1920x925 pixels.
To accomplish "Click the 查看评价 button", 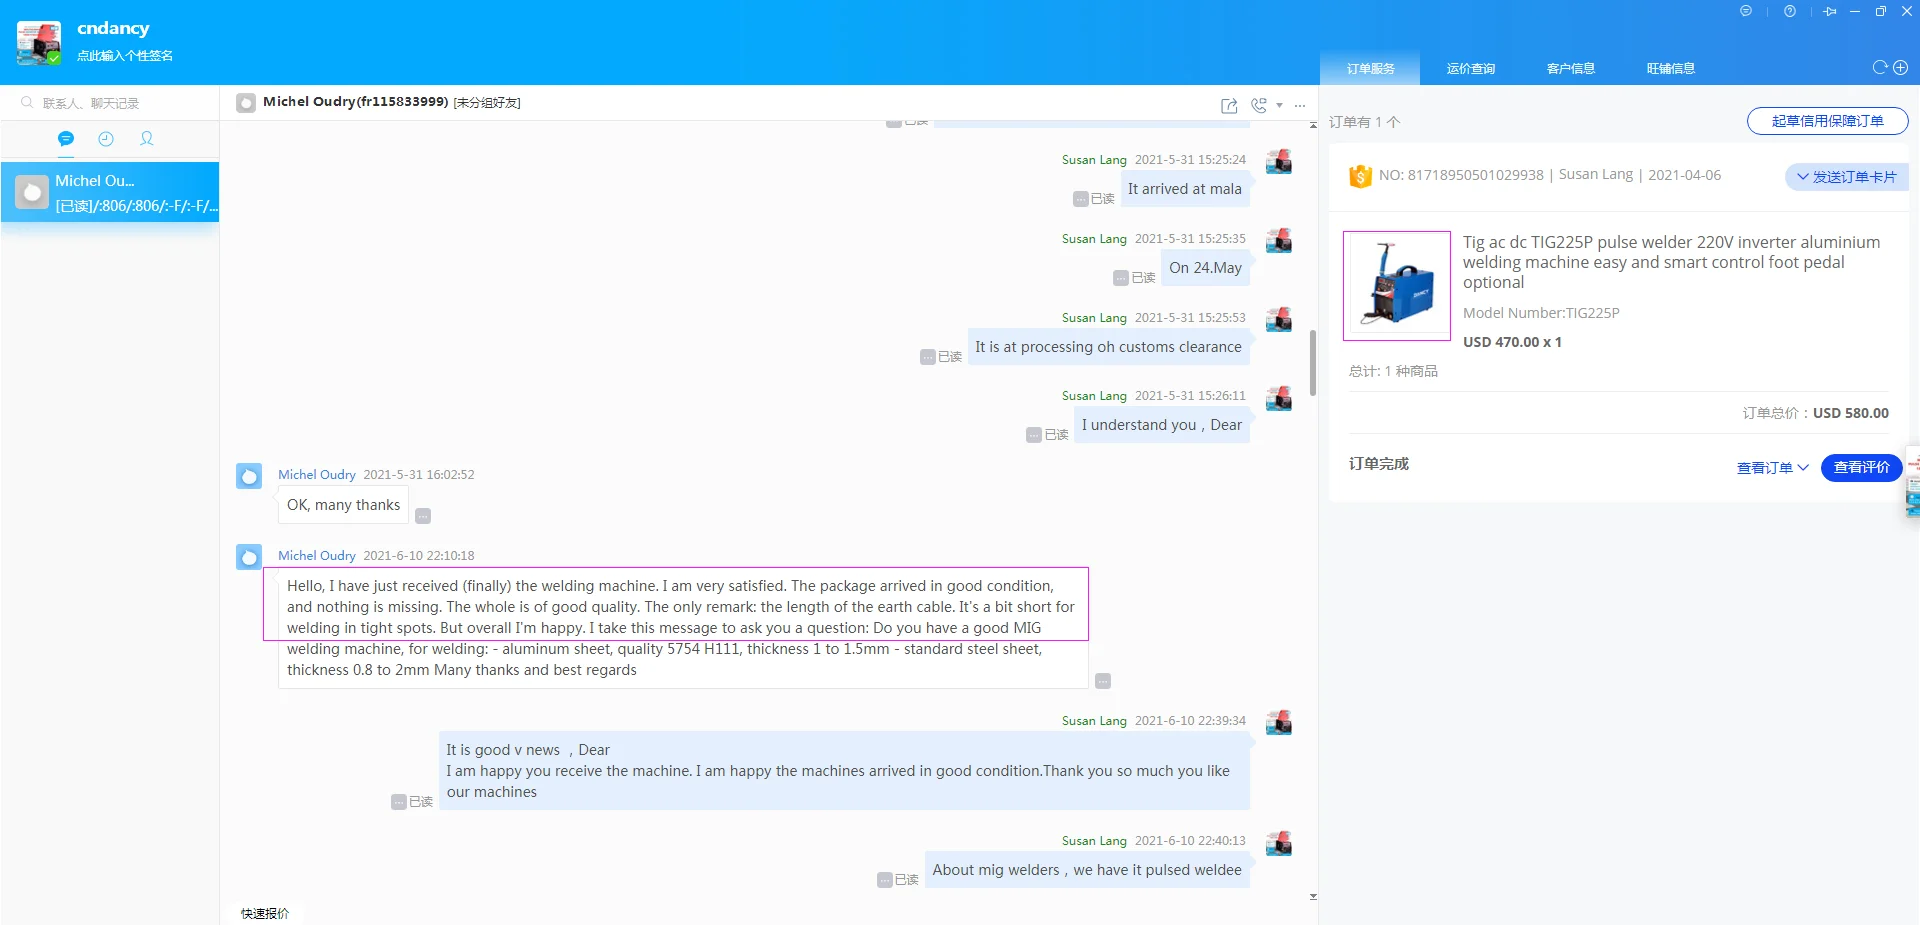I will coord(1861,468).
